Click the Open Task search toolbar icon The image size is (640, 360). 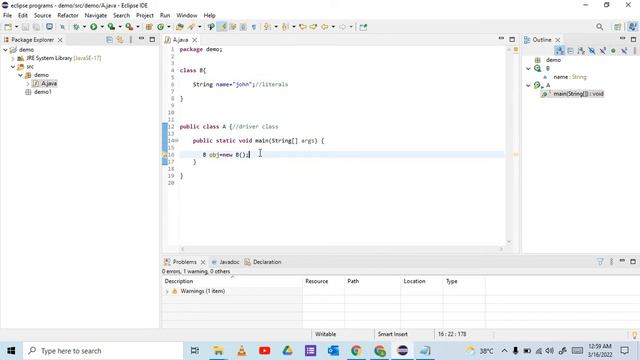point(191,27)
